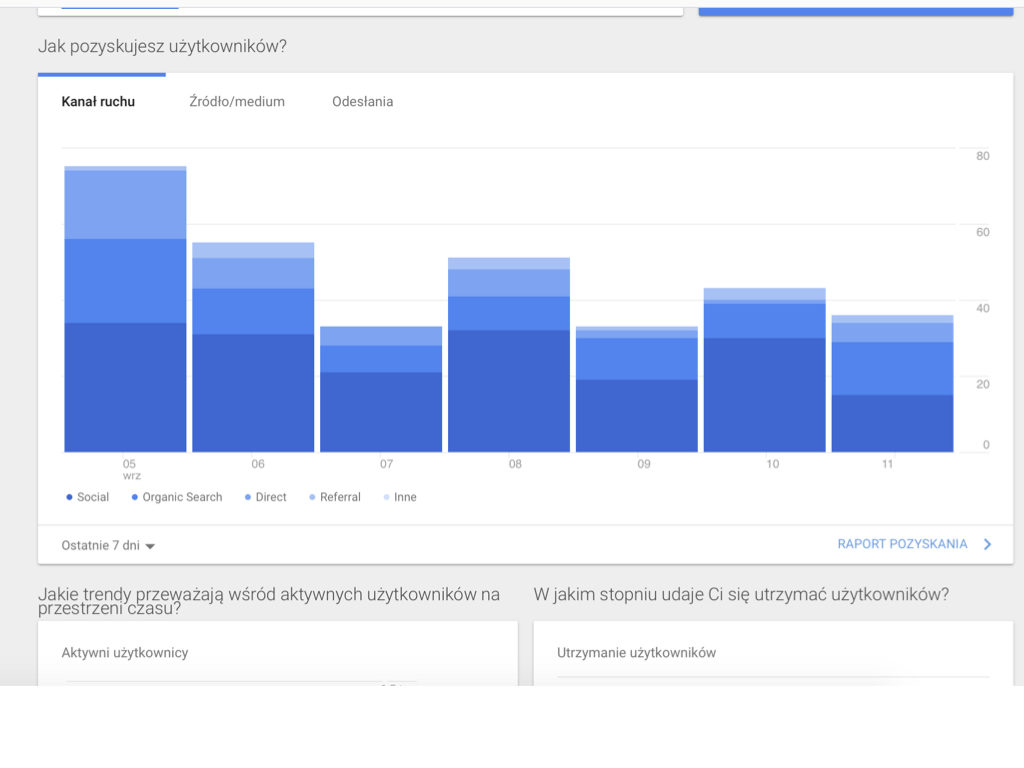Click the 80 axis label
The height and width of the screenshot is (768, 1024).
point(982,155)
